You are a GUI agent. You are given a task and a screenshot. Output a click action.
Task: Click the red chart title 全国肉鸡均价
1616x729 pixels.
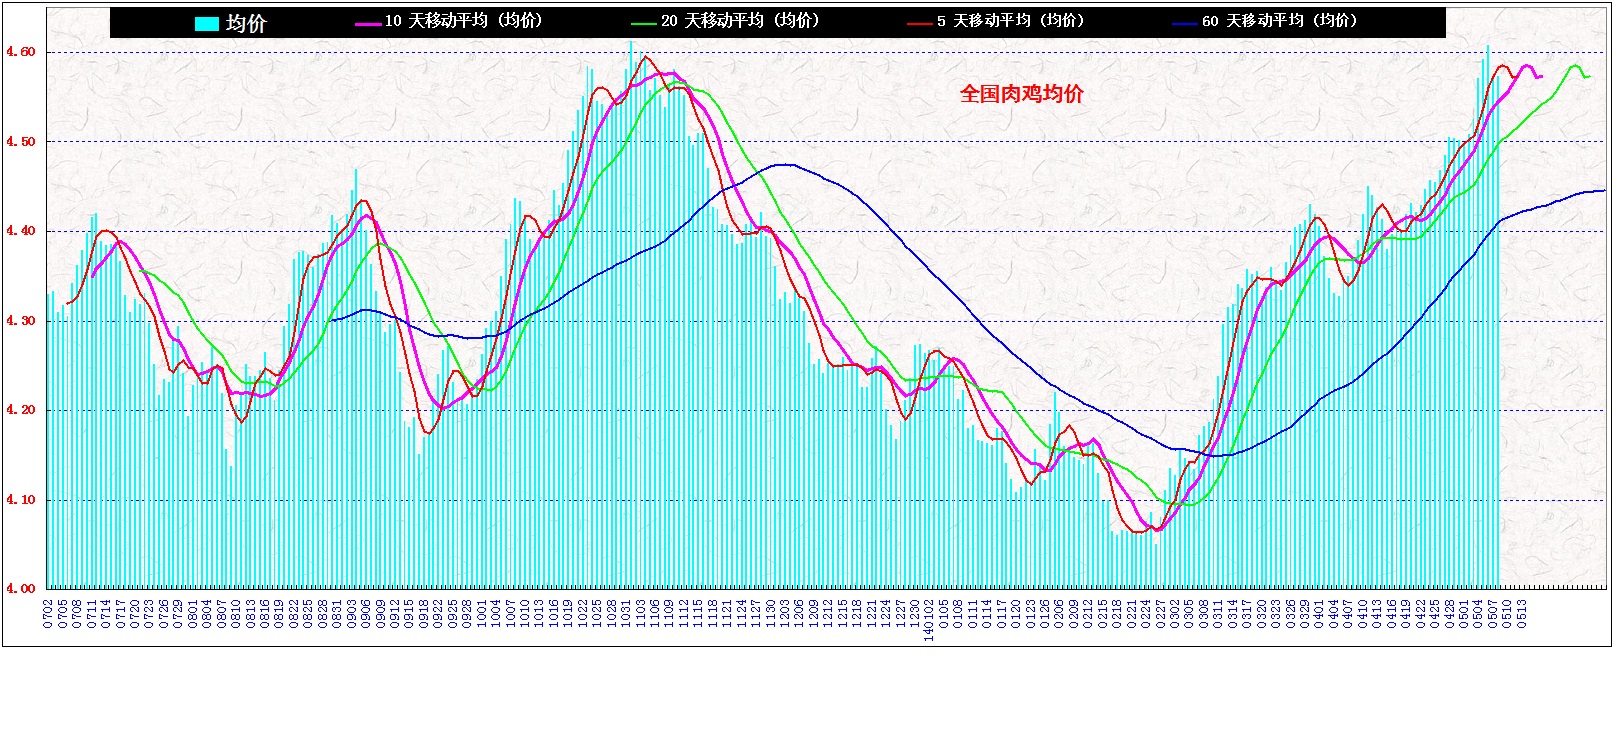[1021, 94]
